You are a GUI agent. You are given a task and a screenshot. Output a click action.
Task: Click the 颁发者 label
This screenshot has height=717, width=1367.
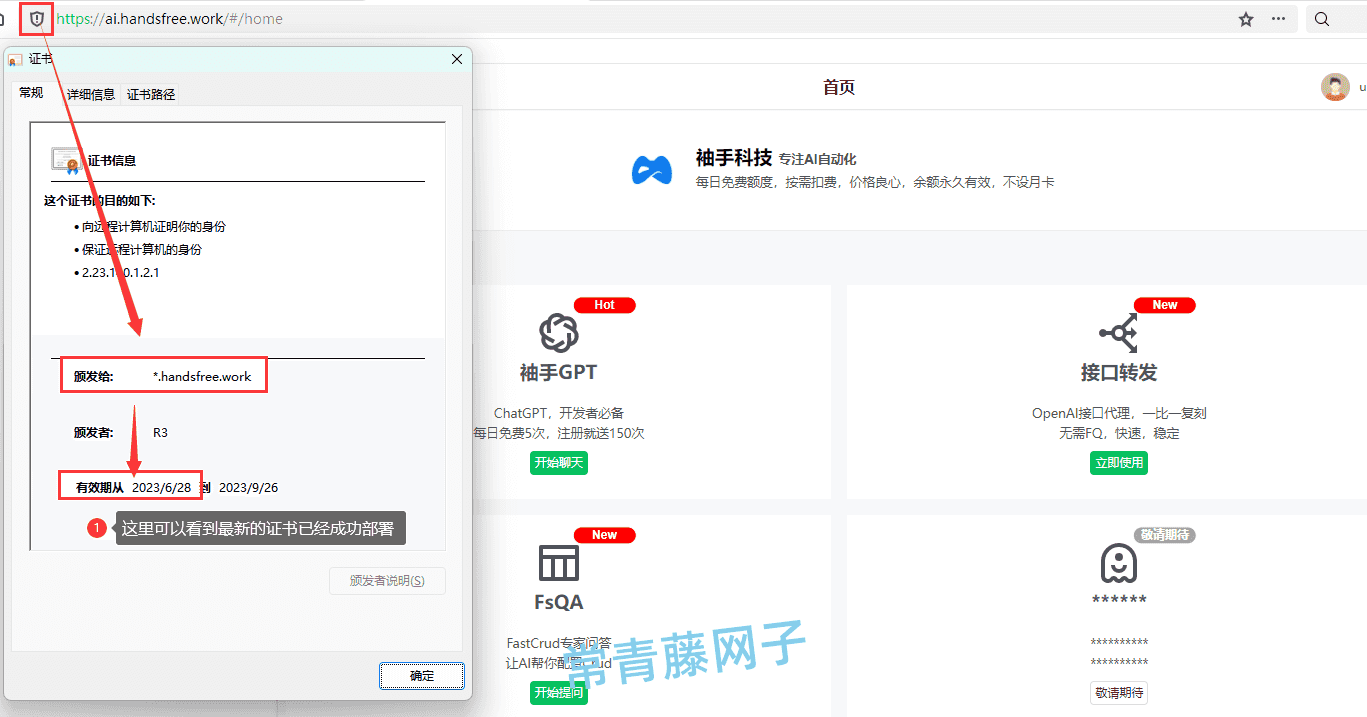[x=94, y=433]
